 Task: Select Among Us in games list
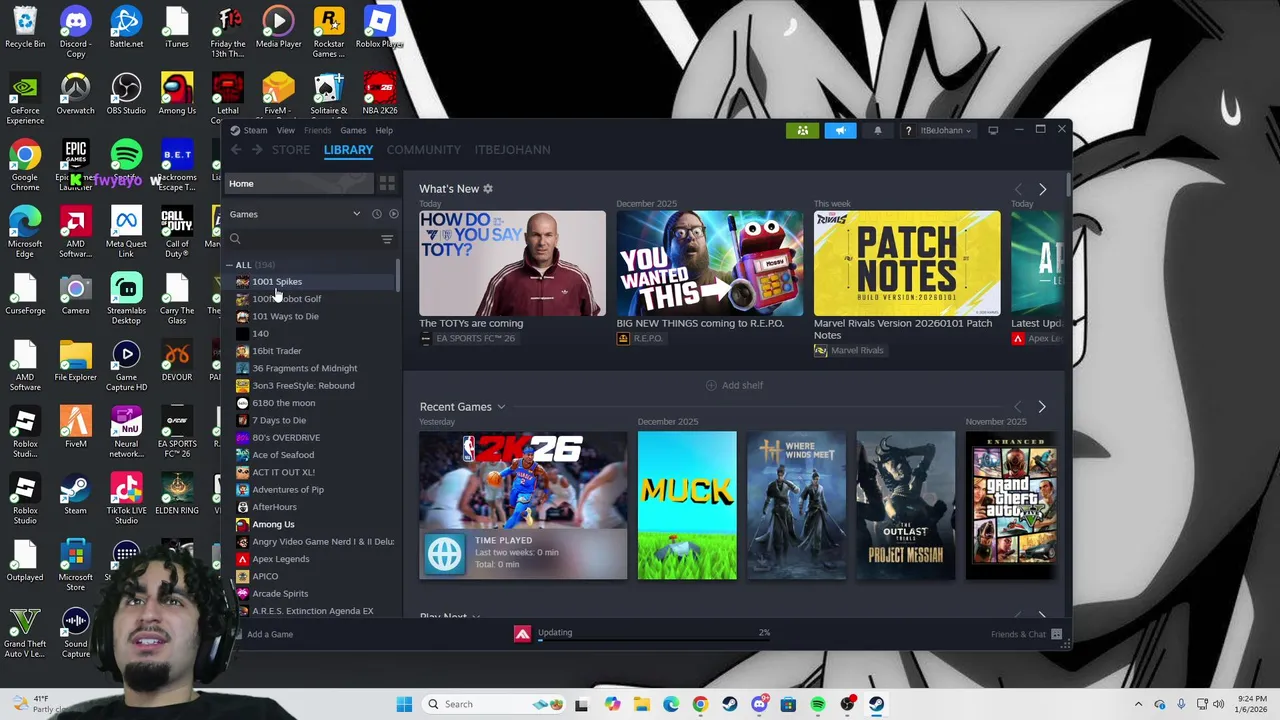pyautogui.click(x=273, y=524)
